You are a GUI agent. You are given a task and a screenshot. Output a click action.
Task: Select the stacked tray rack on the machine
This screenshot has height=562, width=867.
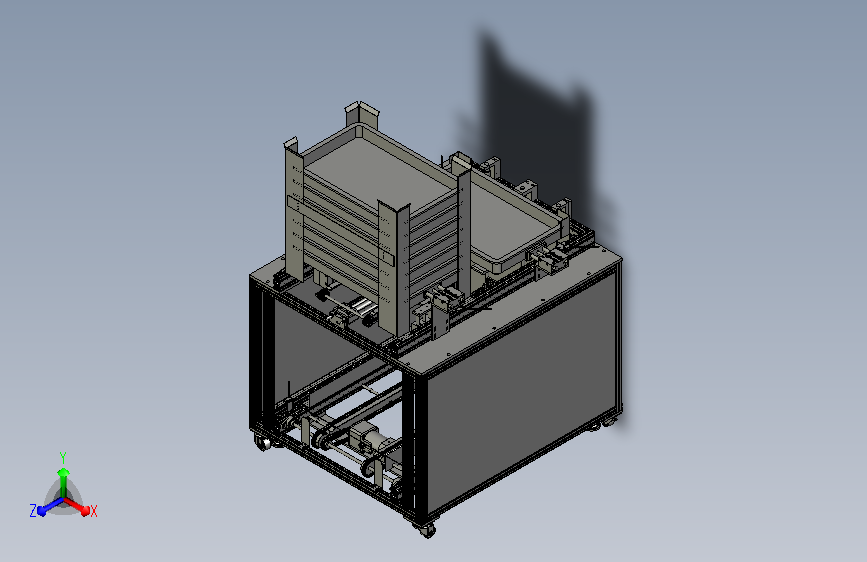click(x=376, y=218)
